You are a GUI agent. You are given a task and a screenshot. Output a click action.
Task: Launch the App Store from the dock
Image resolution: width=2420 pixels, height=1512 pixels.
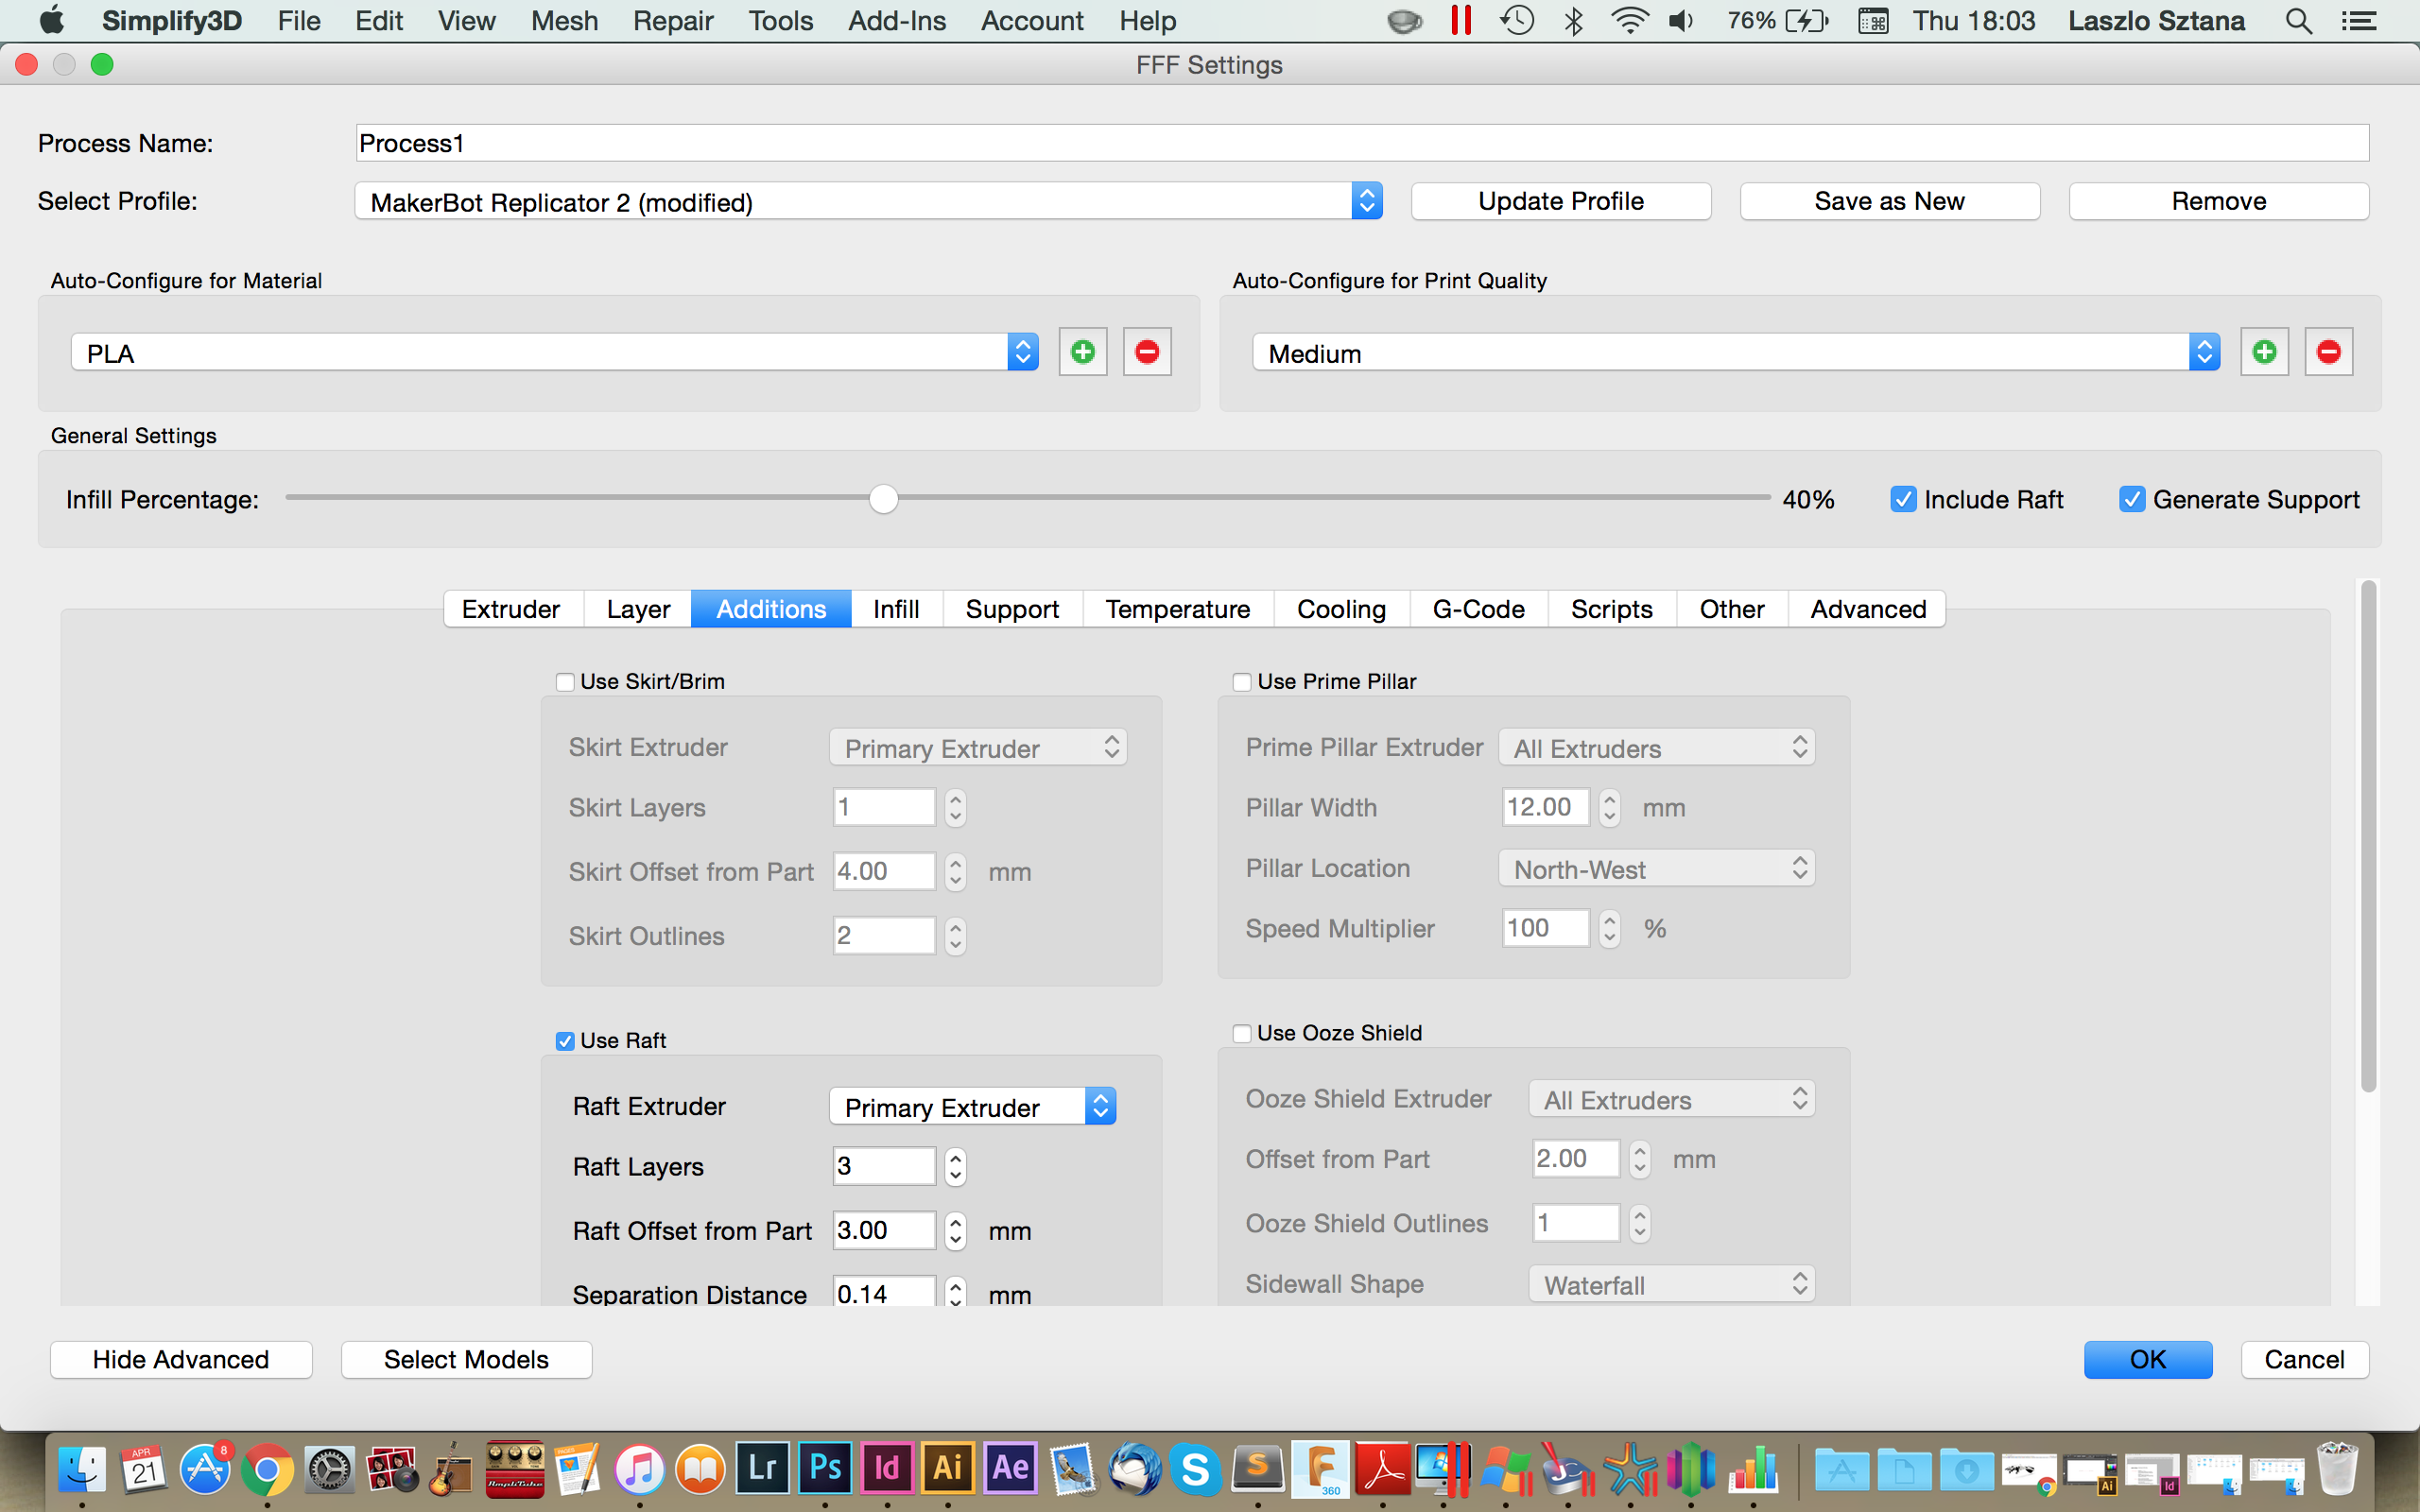tap(206, 1470)
